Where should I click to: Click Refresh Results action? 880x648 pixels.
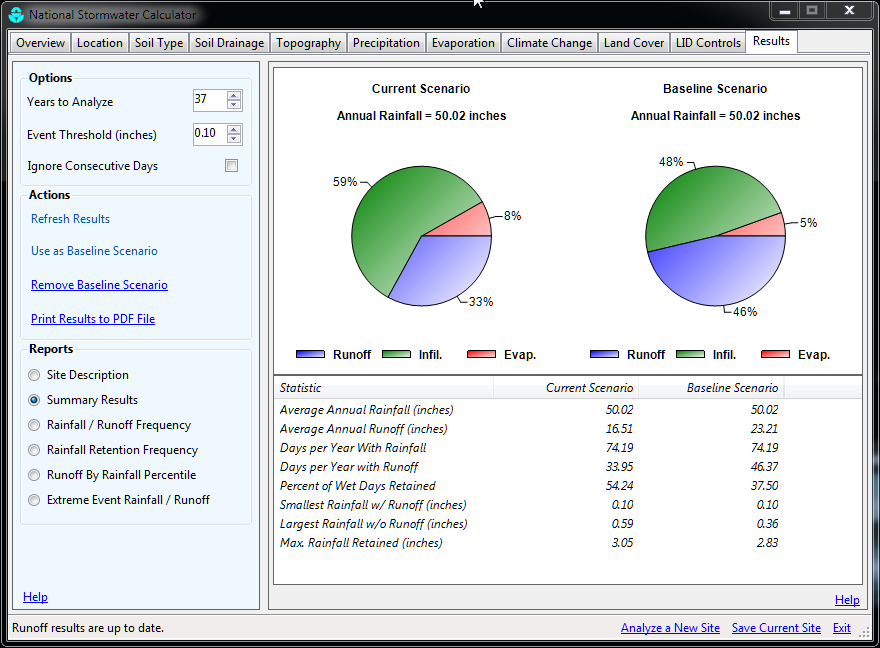tap(70, 219)
